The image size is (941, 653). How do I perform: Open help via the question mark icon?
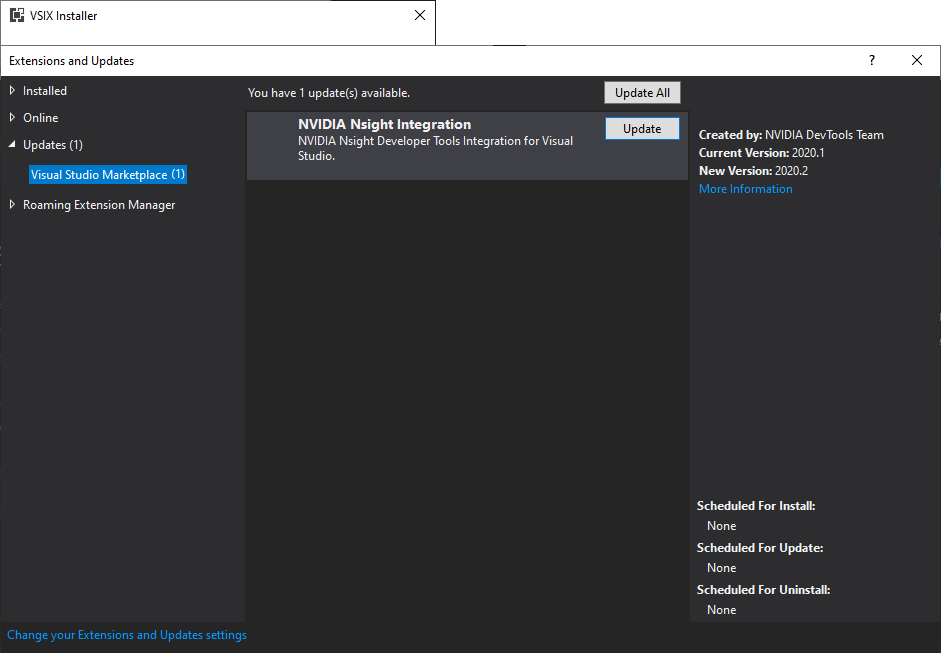[871, 60]
